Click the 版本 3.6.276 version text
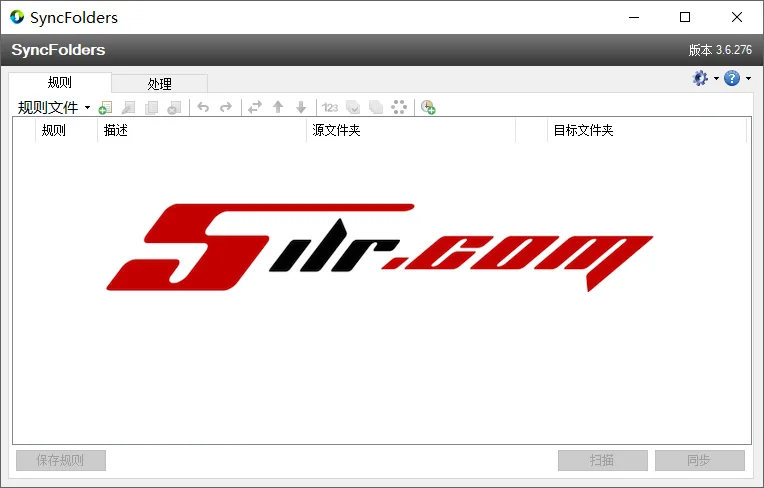The height and width of the screenshot is (488, 764). 720,50
